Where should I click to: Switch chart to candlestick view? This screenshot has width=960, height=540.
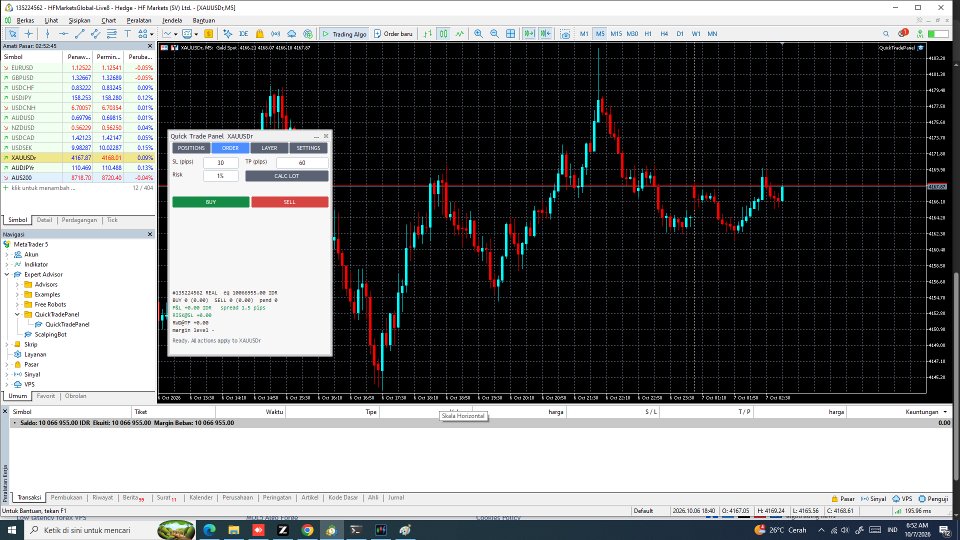coord(443,34)
